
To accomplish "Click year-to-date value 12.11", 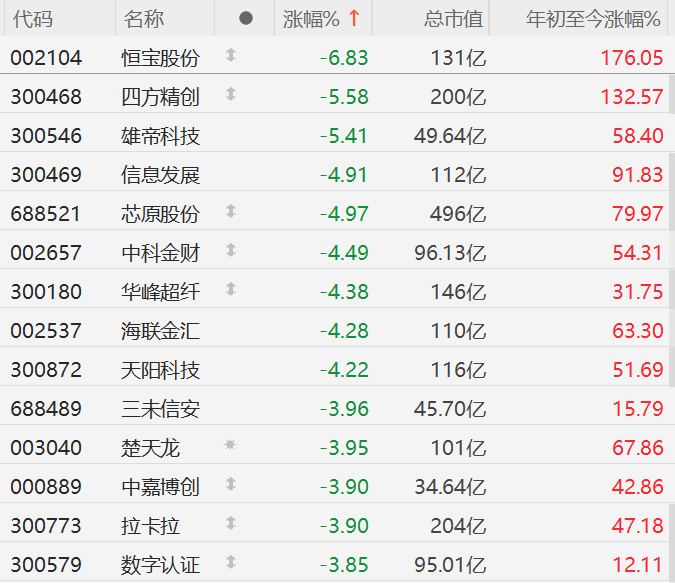I will [638, 564].
